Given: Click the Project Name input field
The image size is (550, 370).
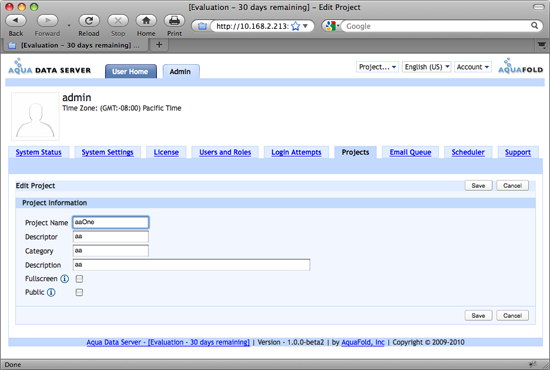Looking at the screenshot, I should pos(110,222).
